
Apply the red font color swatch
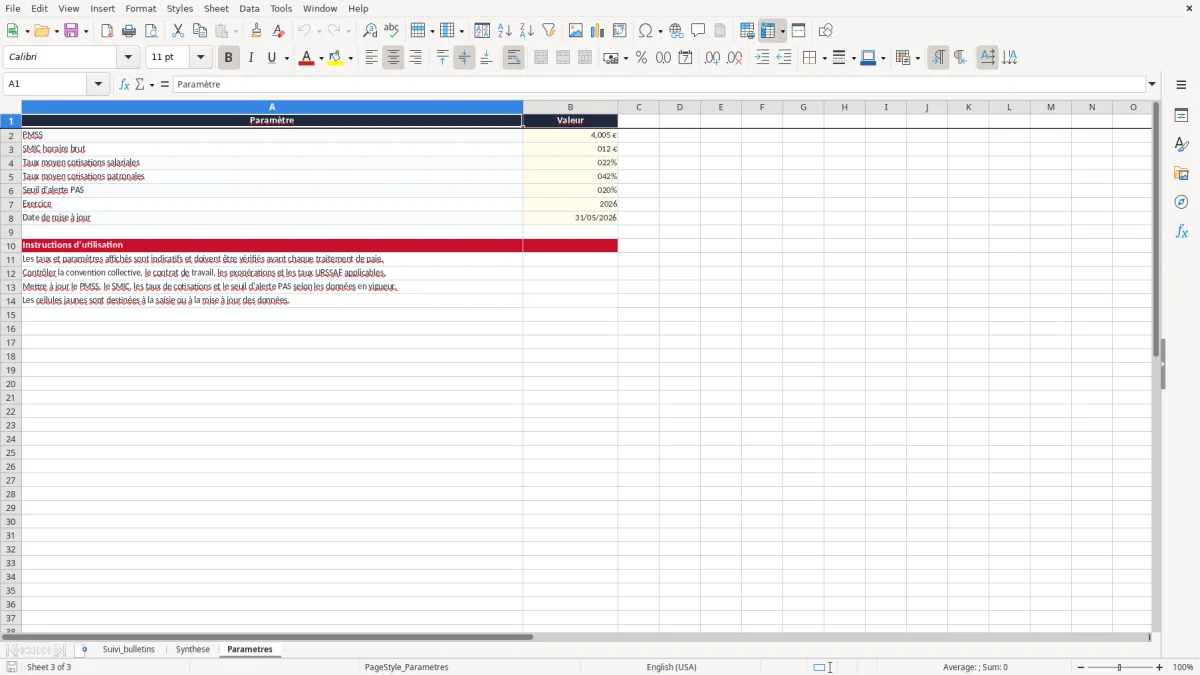pos(306,58)
